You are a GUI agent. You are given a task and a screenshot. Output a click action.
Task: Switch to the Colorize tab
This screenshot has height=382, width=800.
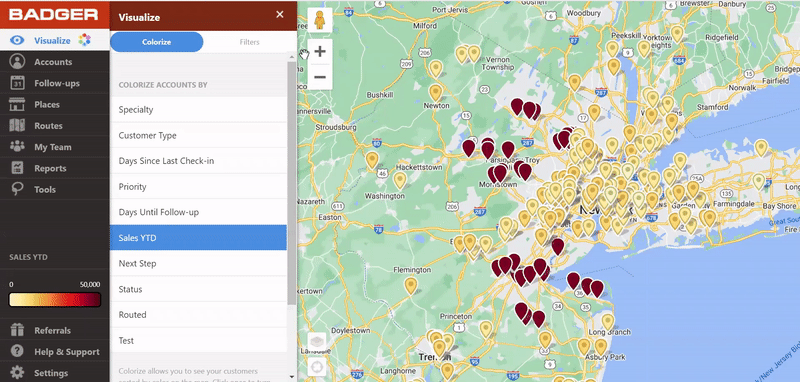click(x=157, y=42)
